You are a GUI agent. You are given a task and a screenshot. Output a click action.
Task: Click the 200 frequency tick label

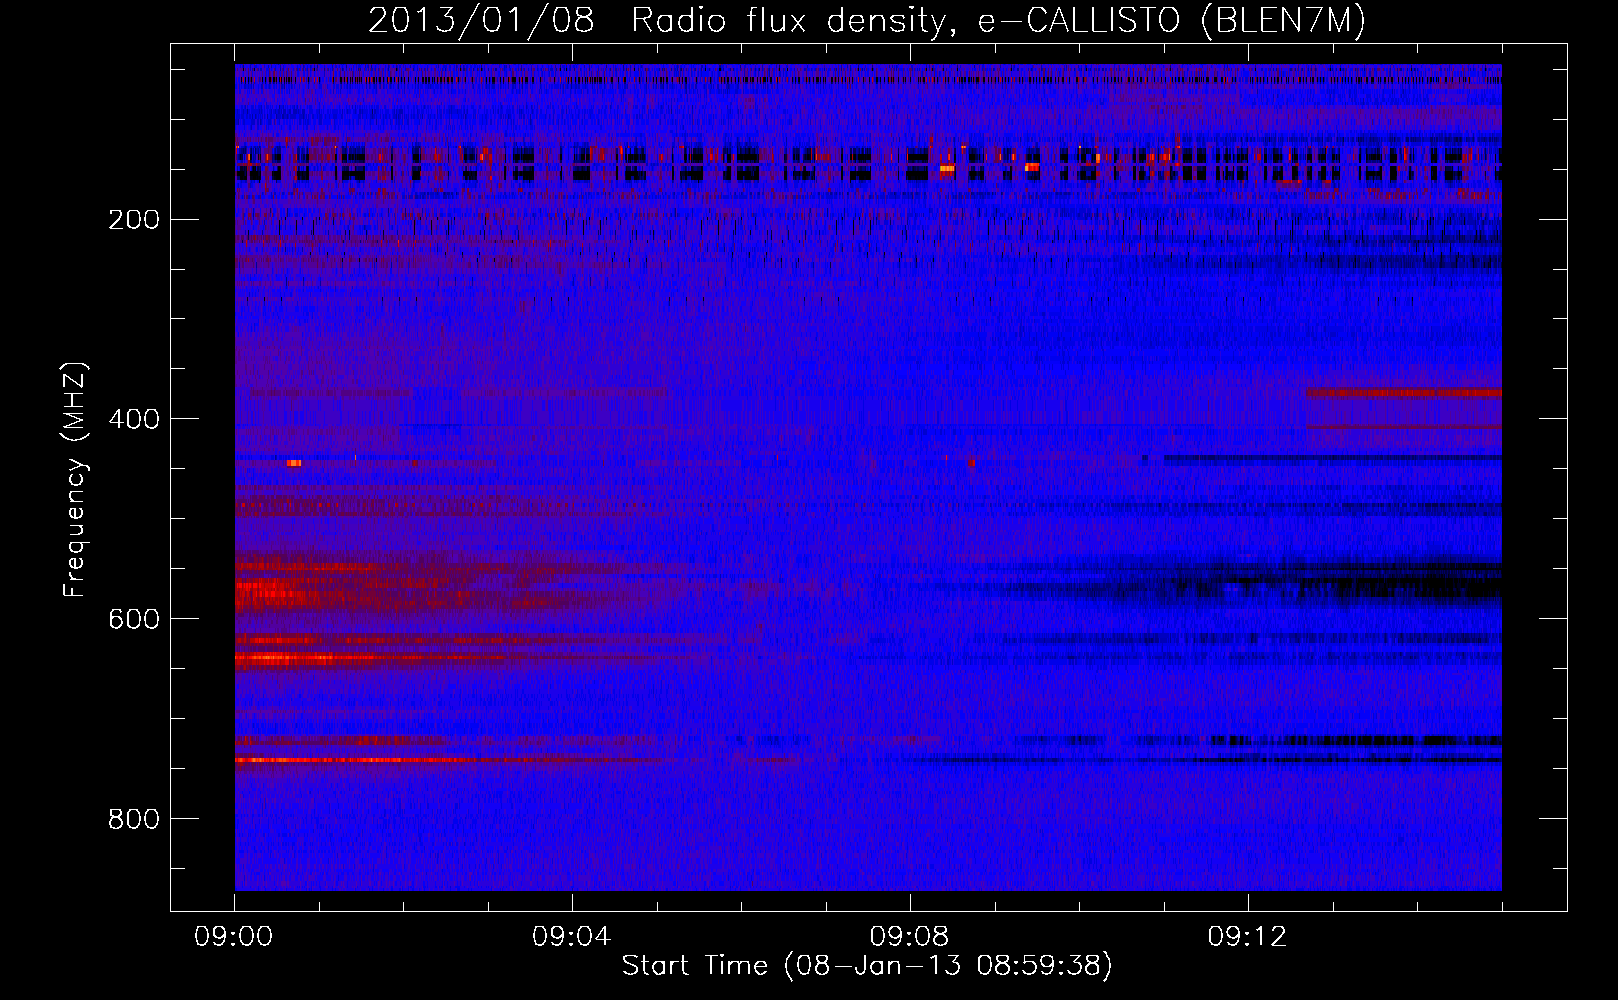coord(134,219)
